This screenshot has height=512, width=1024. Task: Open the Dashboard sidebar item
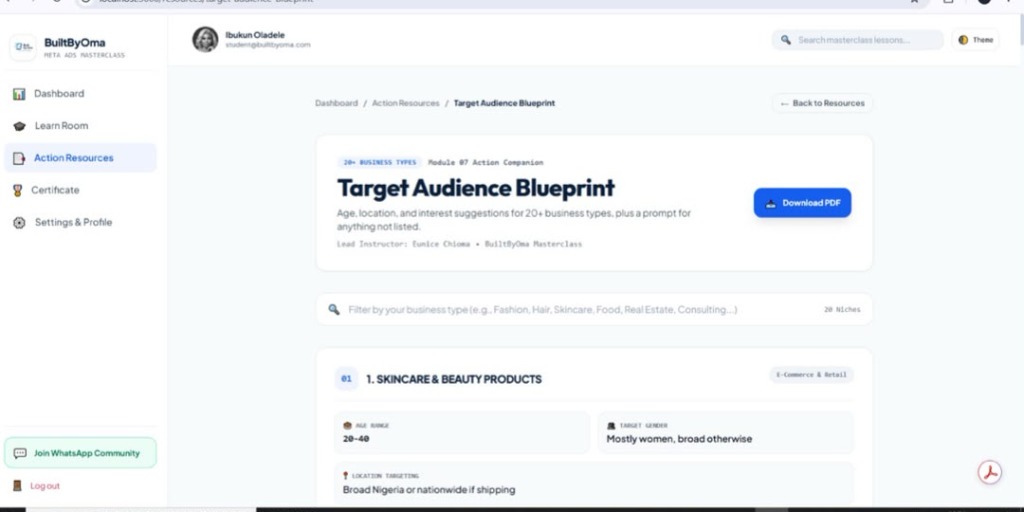(x=80, y=94)
